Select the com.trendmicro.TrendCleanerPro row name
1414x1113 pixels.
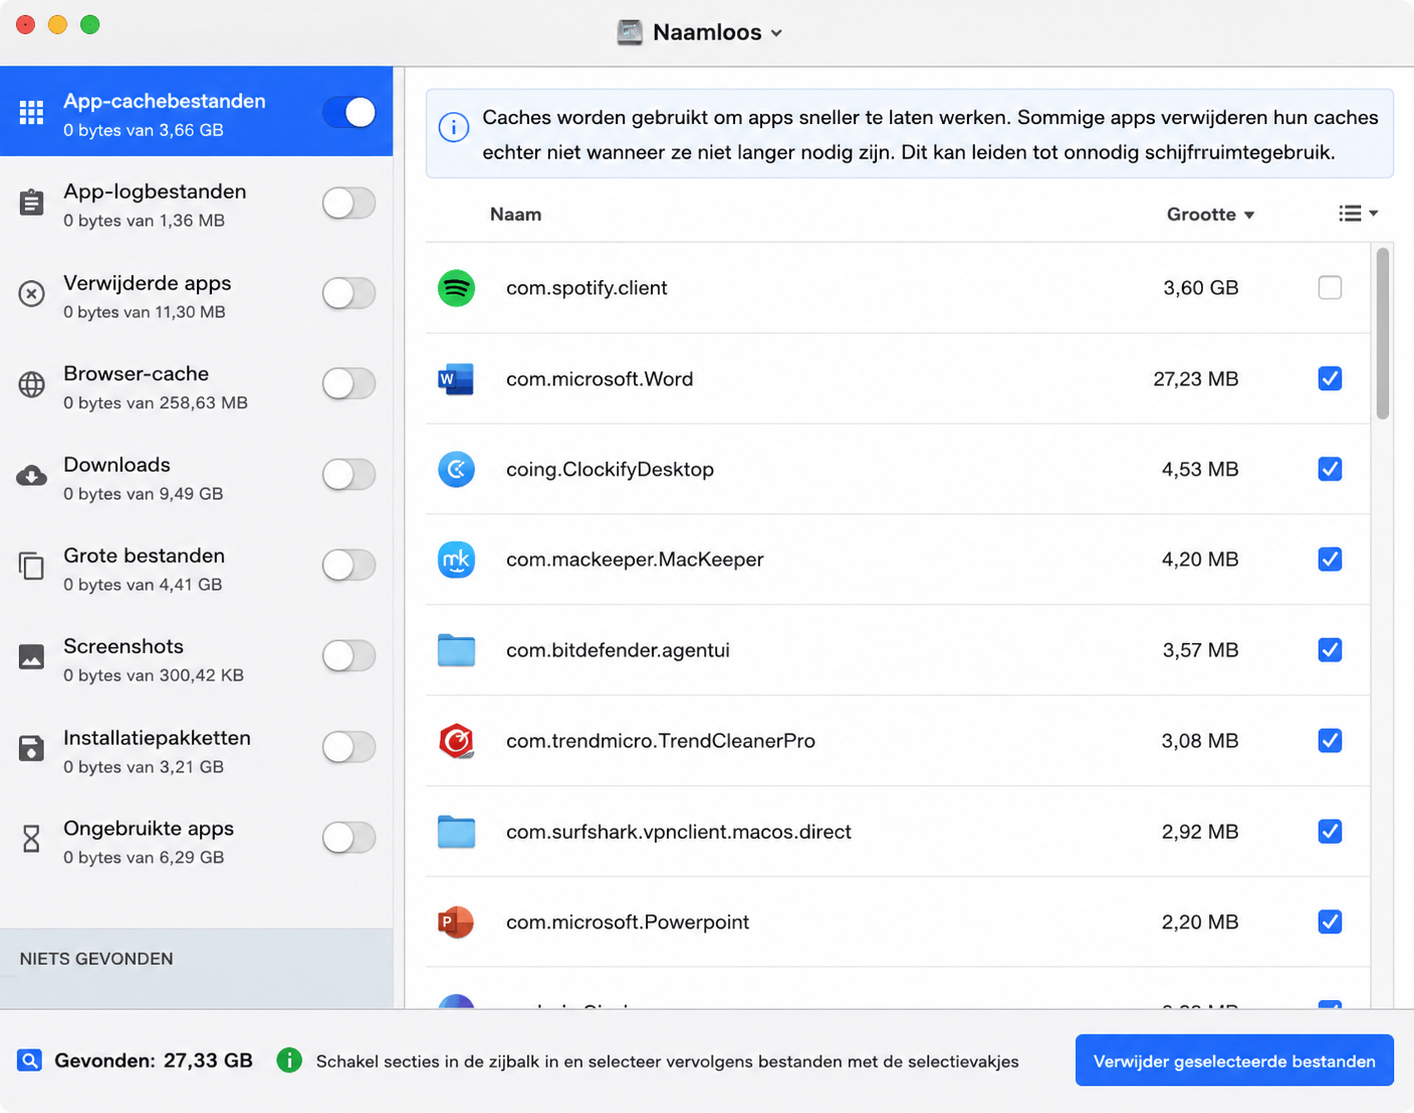click(661, 741)
